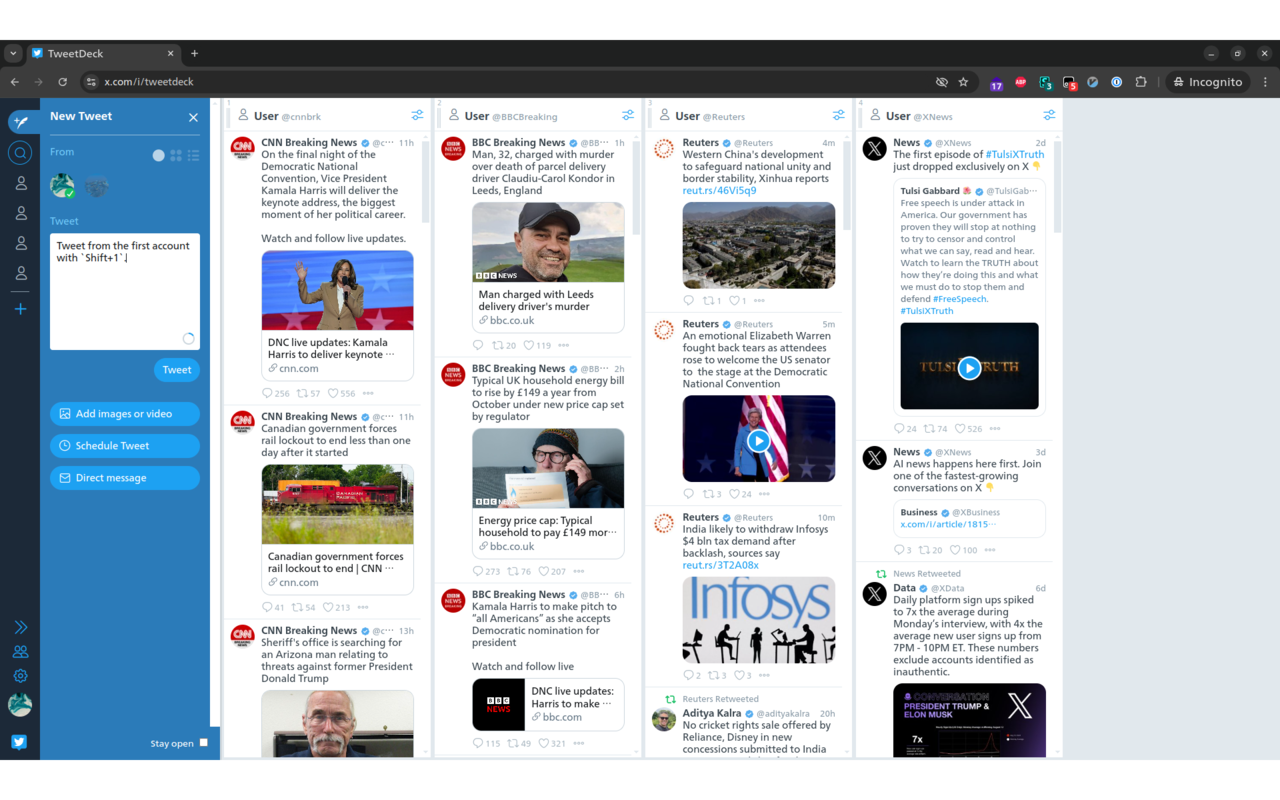Expand the sidebar using the double chevron
This screenshot has height=800, width=1280.
pyautogui.click(x=20, y=627)
